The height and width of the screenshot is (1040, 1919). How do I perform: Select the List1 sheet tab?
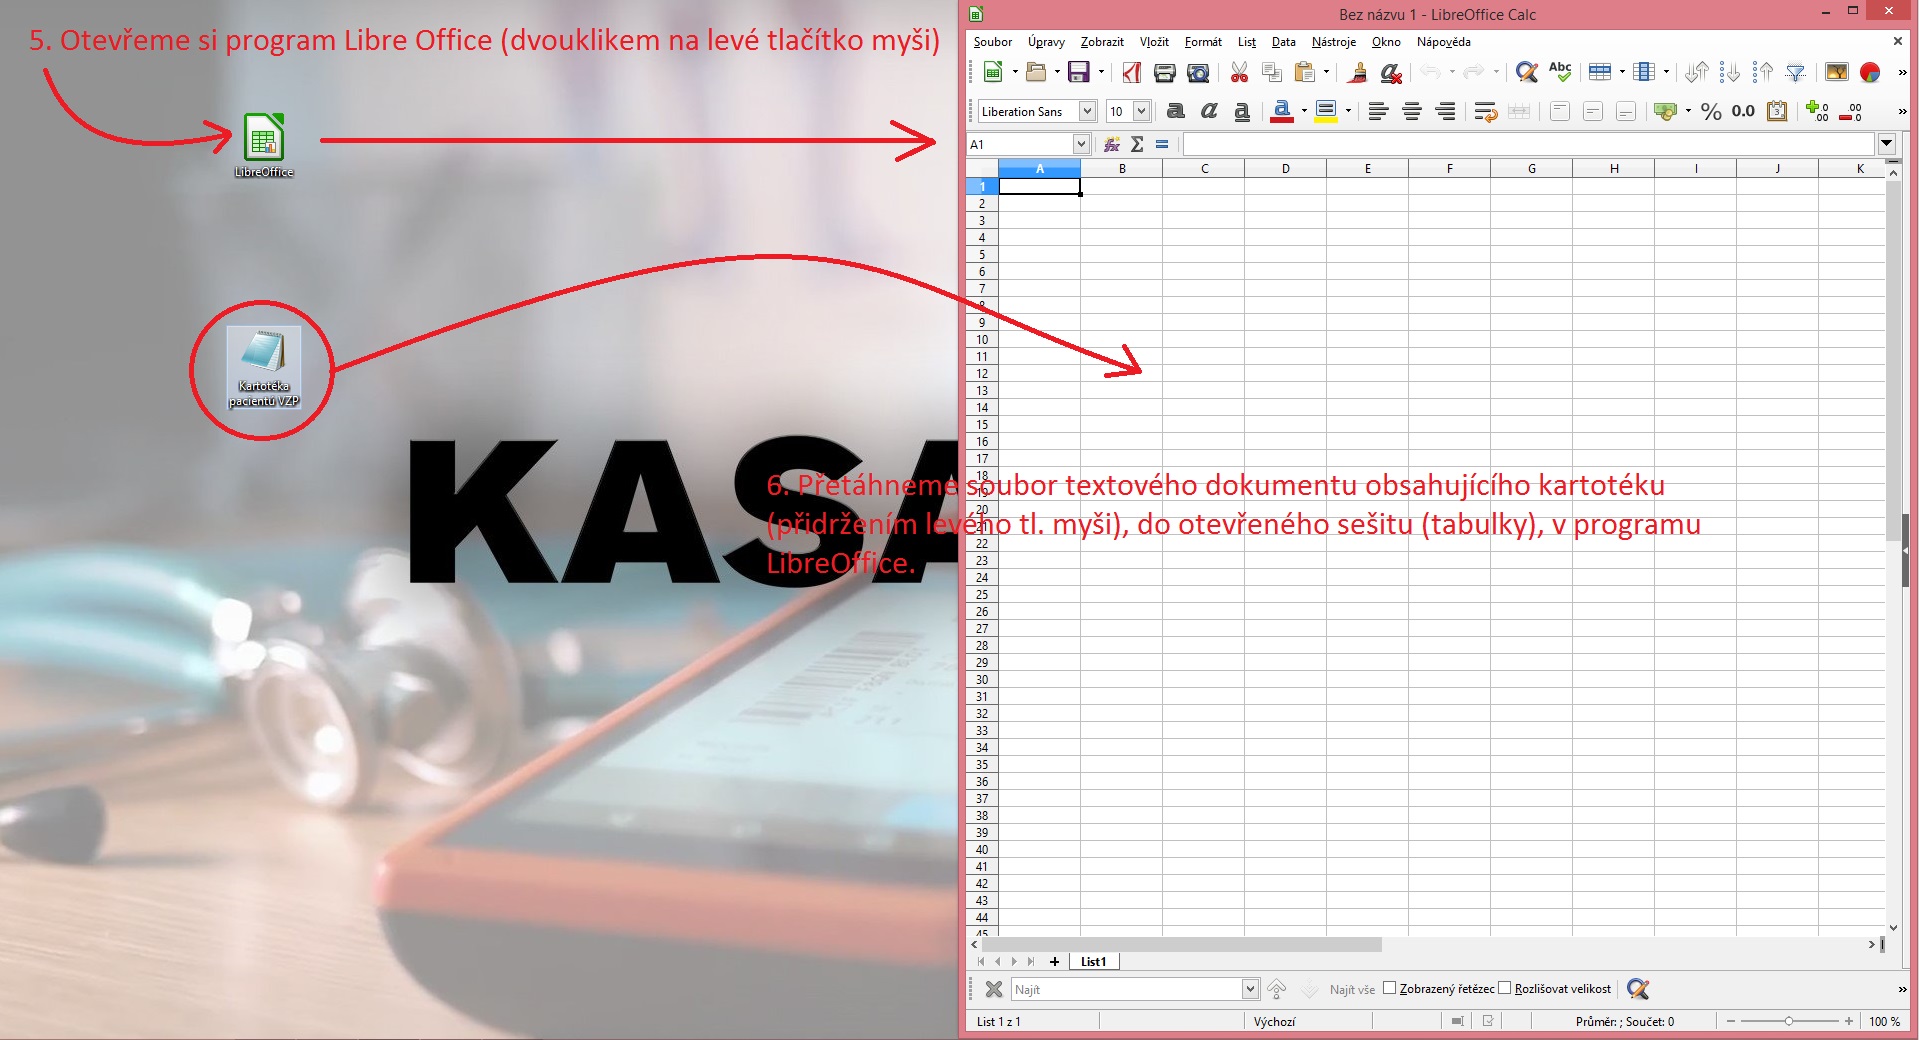click(x=1094, y=961)
